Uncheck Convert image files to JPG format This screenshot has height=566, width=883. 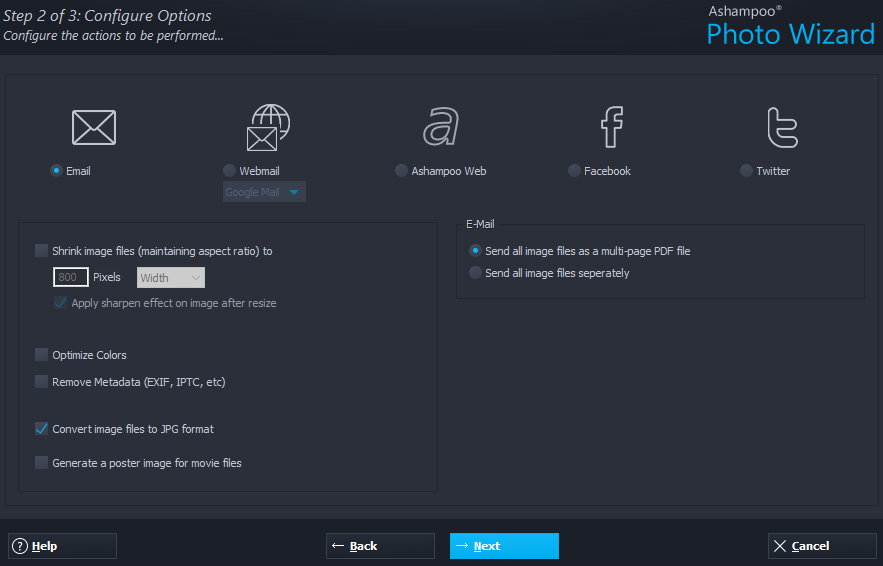pyautogui.click(x=41, y=429)
